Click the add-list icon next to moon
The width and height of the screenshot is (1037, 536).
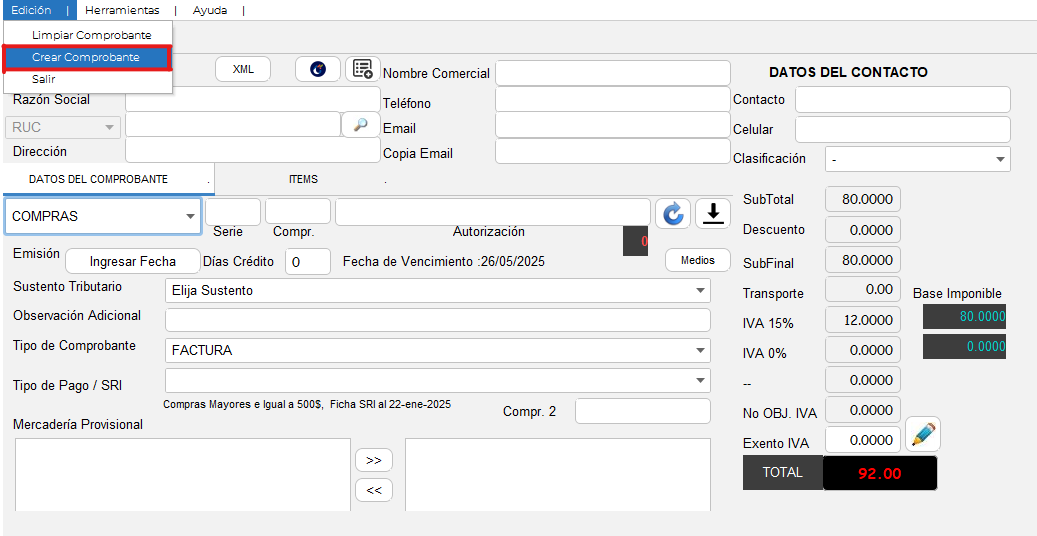[362, 69]
